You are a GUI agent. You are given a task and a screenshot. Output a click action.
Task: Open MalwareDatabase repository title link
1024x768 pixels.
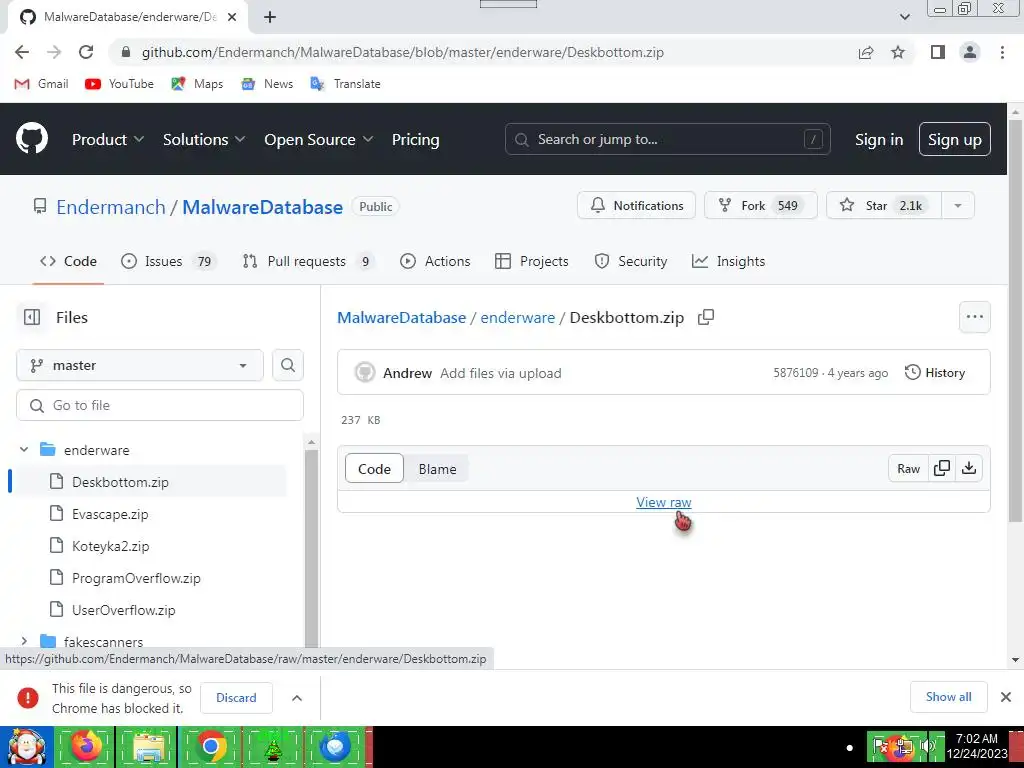coord(263,207)
